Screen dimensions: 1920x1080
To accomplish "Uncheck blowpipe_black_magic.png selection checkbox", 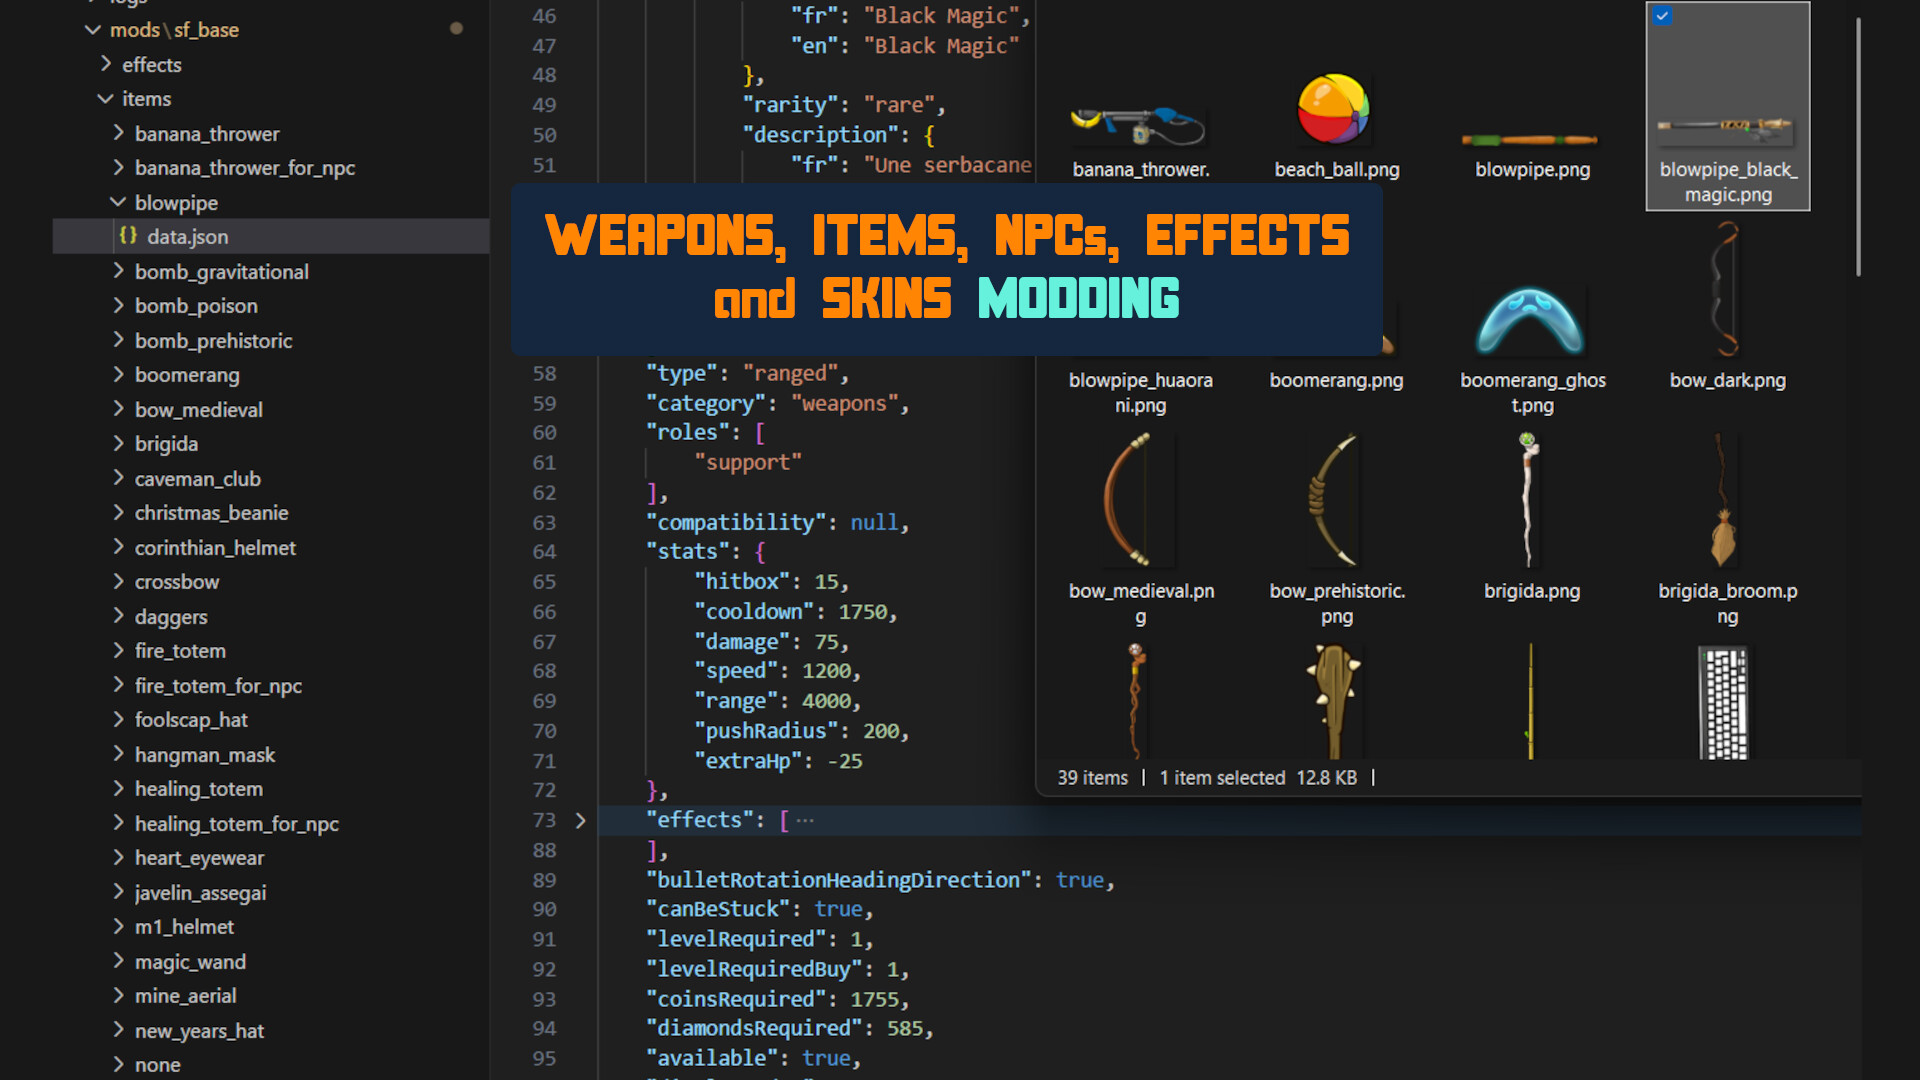I will pyautogui.click(x=1662, y=16).
